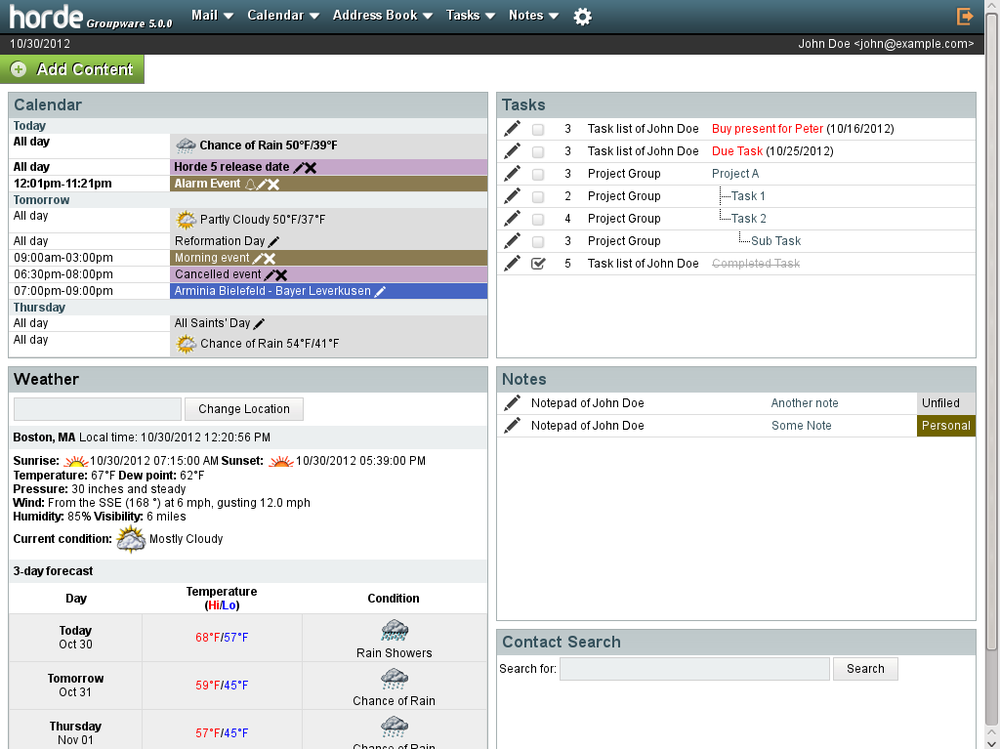Open the Notes menu in navigation bar
The image size is (1000, 749).
pyautogui.click(x=533, y=15)
